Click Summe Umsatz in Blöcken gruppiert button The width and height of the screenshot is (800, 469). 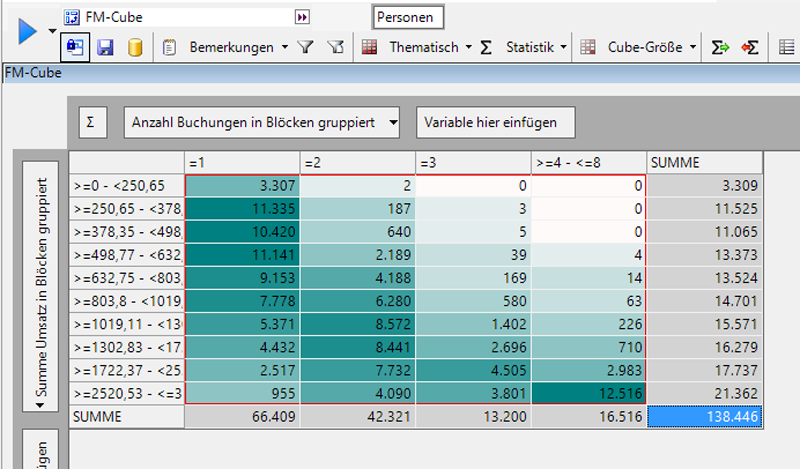[x=42, y=294]
